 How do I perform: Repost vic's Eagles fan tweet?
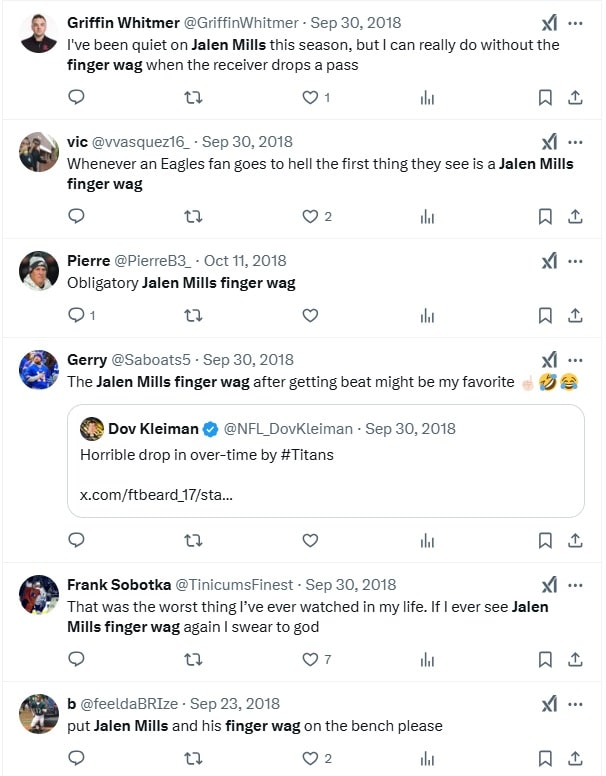(x=194, y=216)
